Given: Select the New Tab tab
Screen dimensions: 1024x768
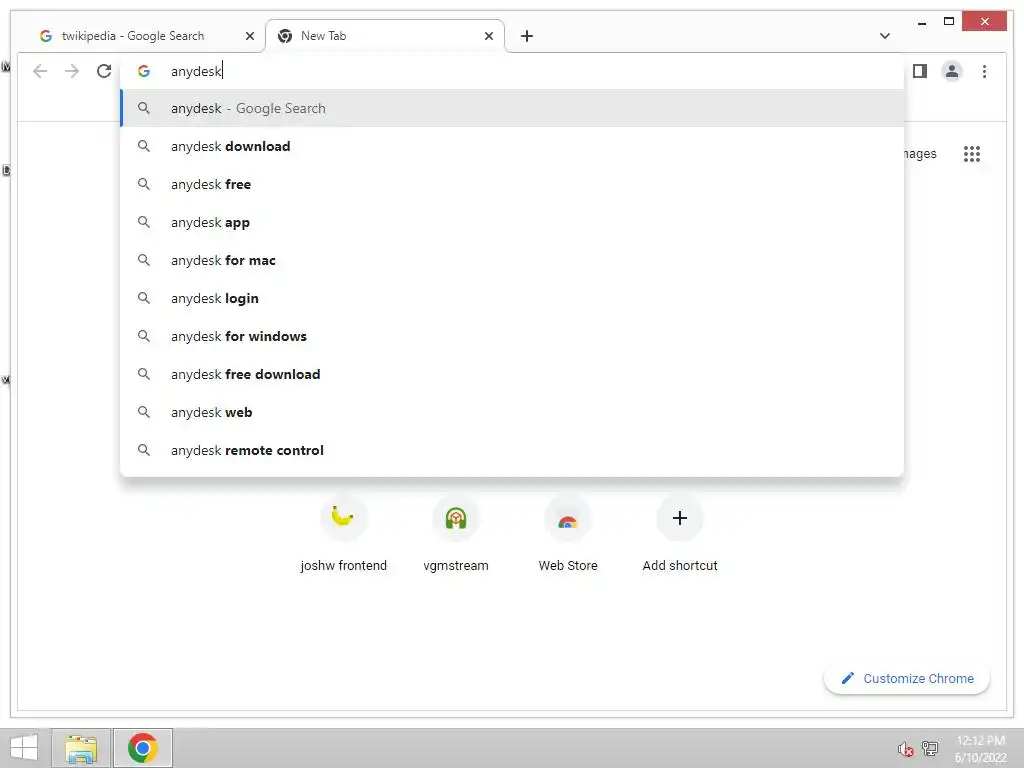Looking at the screenshot, I should [x=385, y=36].
